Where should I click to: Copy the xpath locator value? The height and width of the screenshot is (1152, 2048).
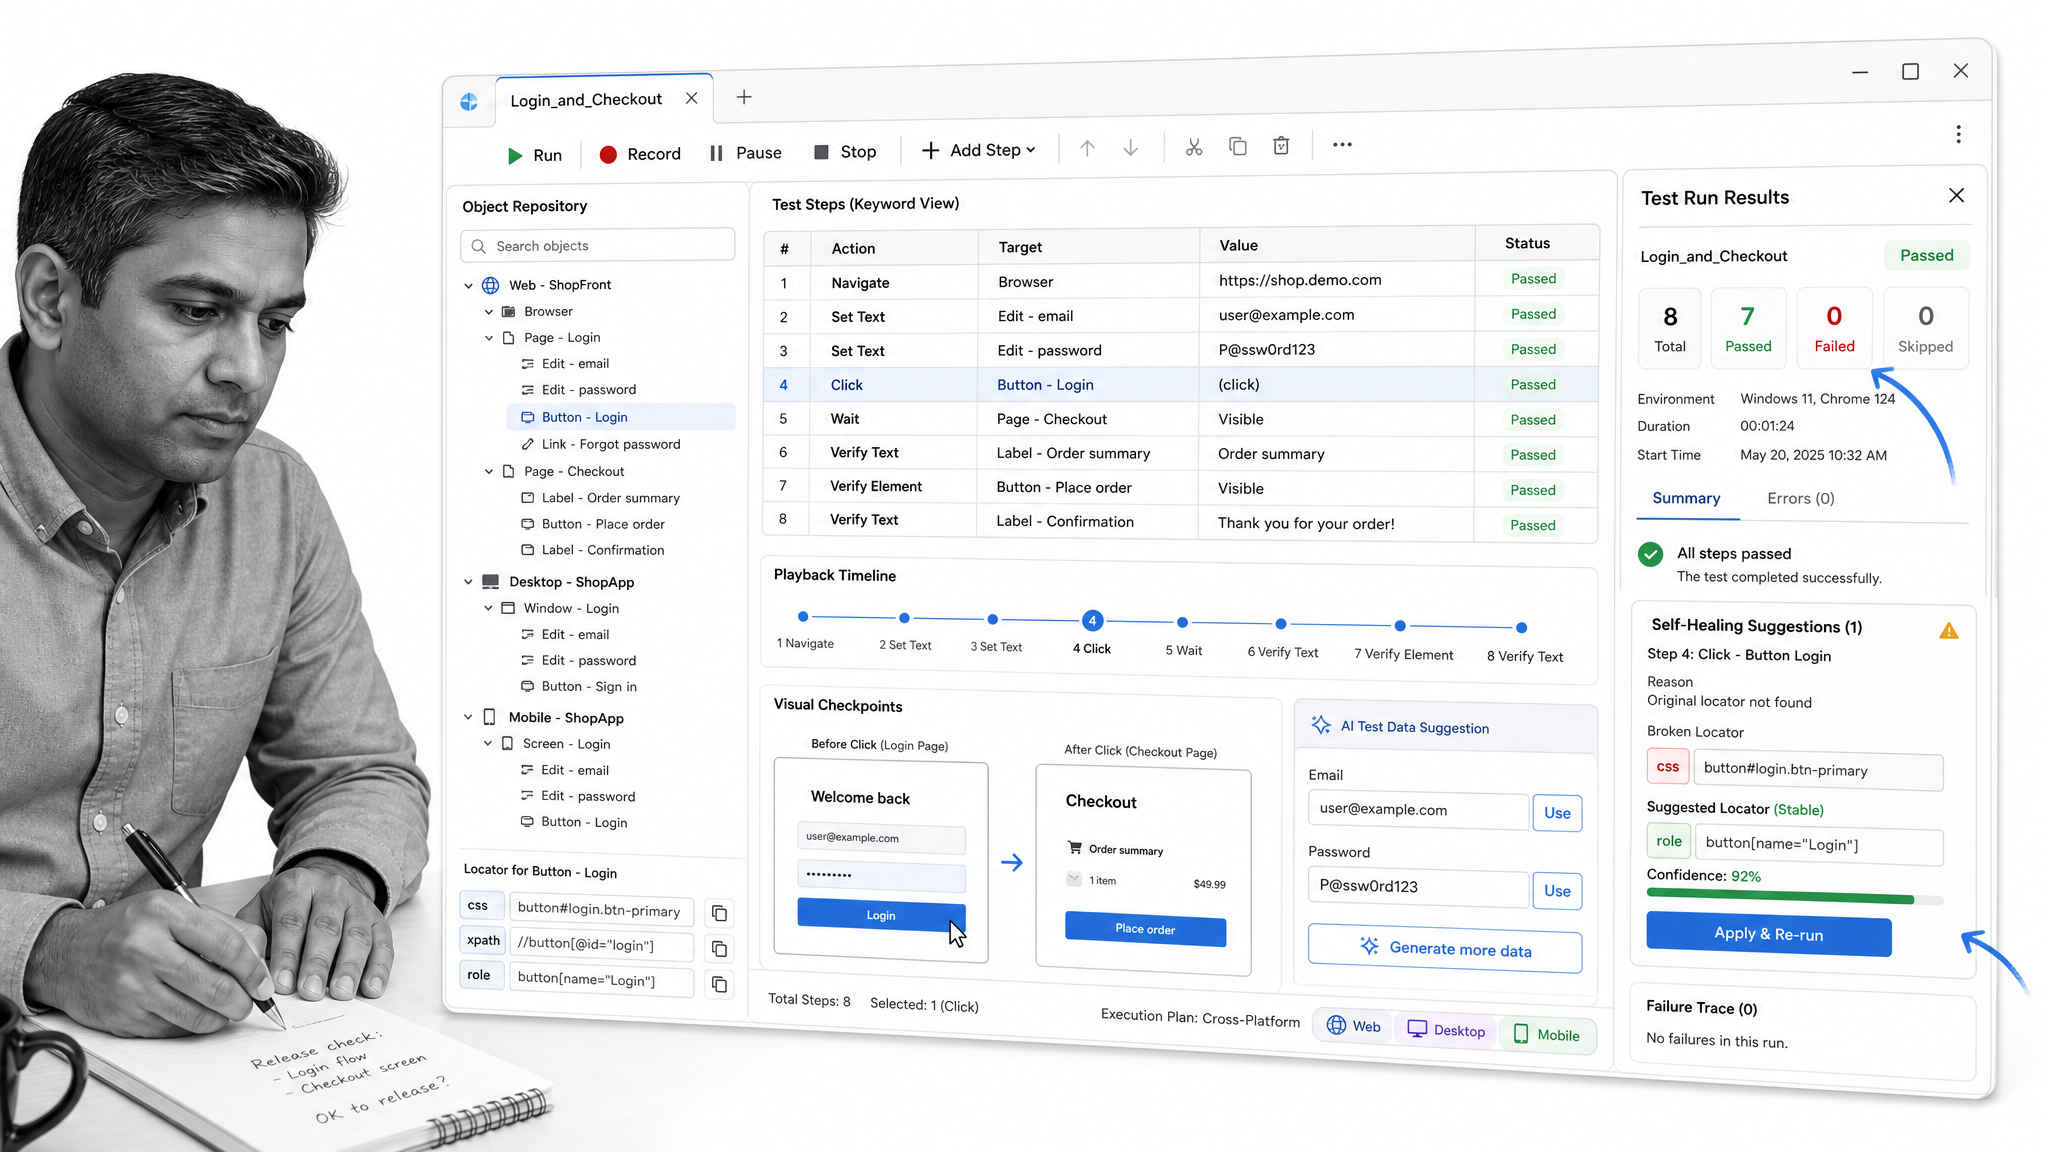(x=719, y=948)
